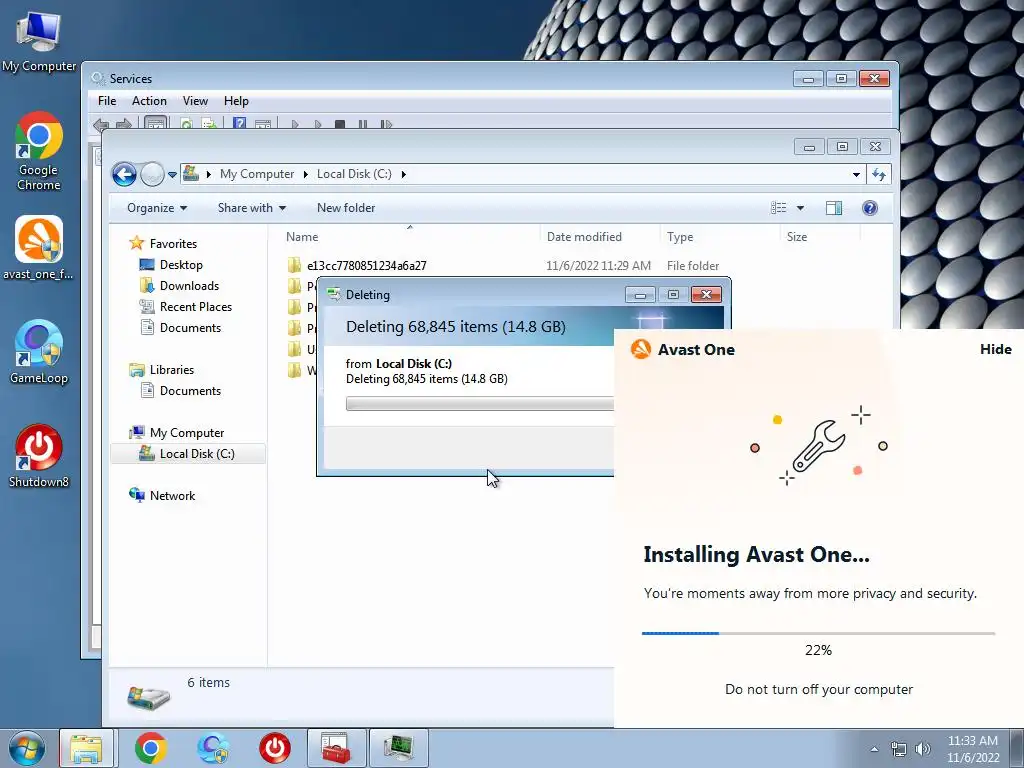
Task: Sort by the Size column header
Action: click(x=797, y=237)
